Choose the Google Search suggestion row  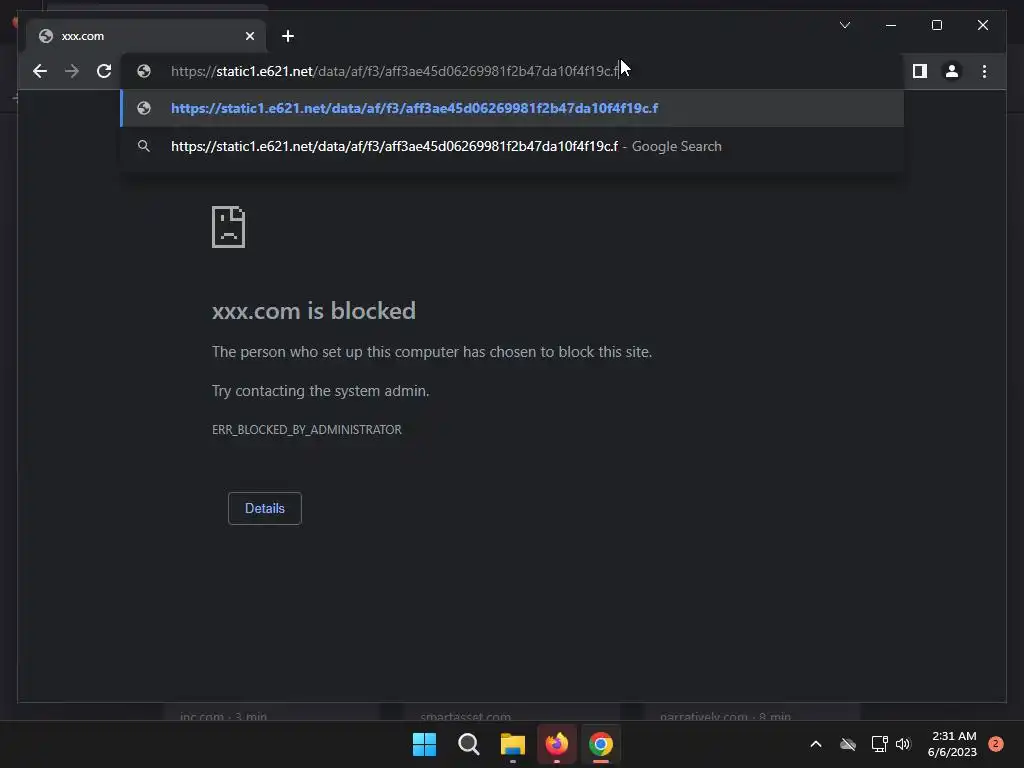tap(513, 146)
